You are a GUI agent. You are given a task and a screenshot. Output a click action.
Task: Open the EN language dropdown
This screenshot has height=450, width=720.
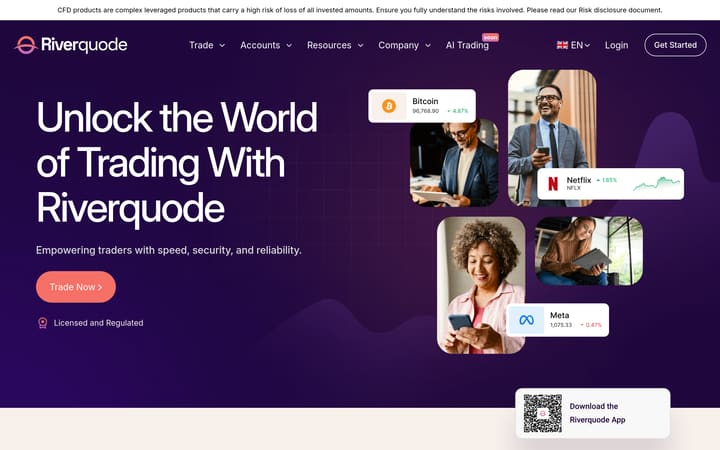[580, 45]
